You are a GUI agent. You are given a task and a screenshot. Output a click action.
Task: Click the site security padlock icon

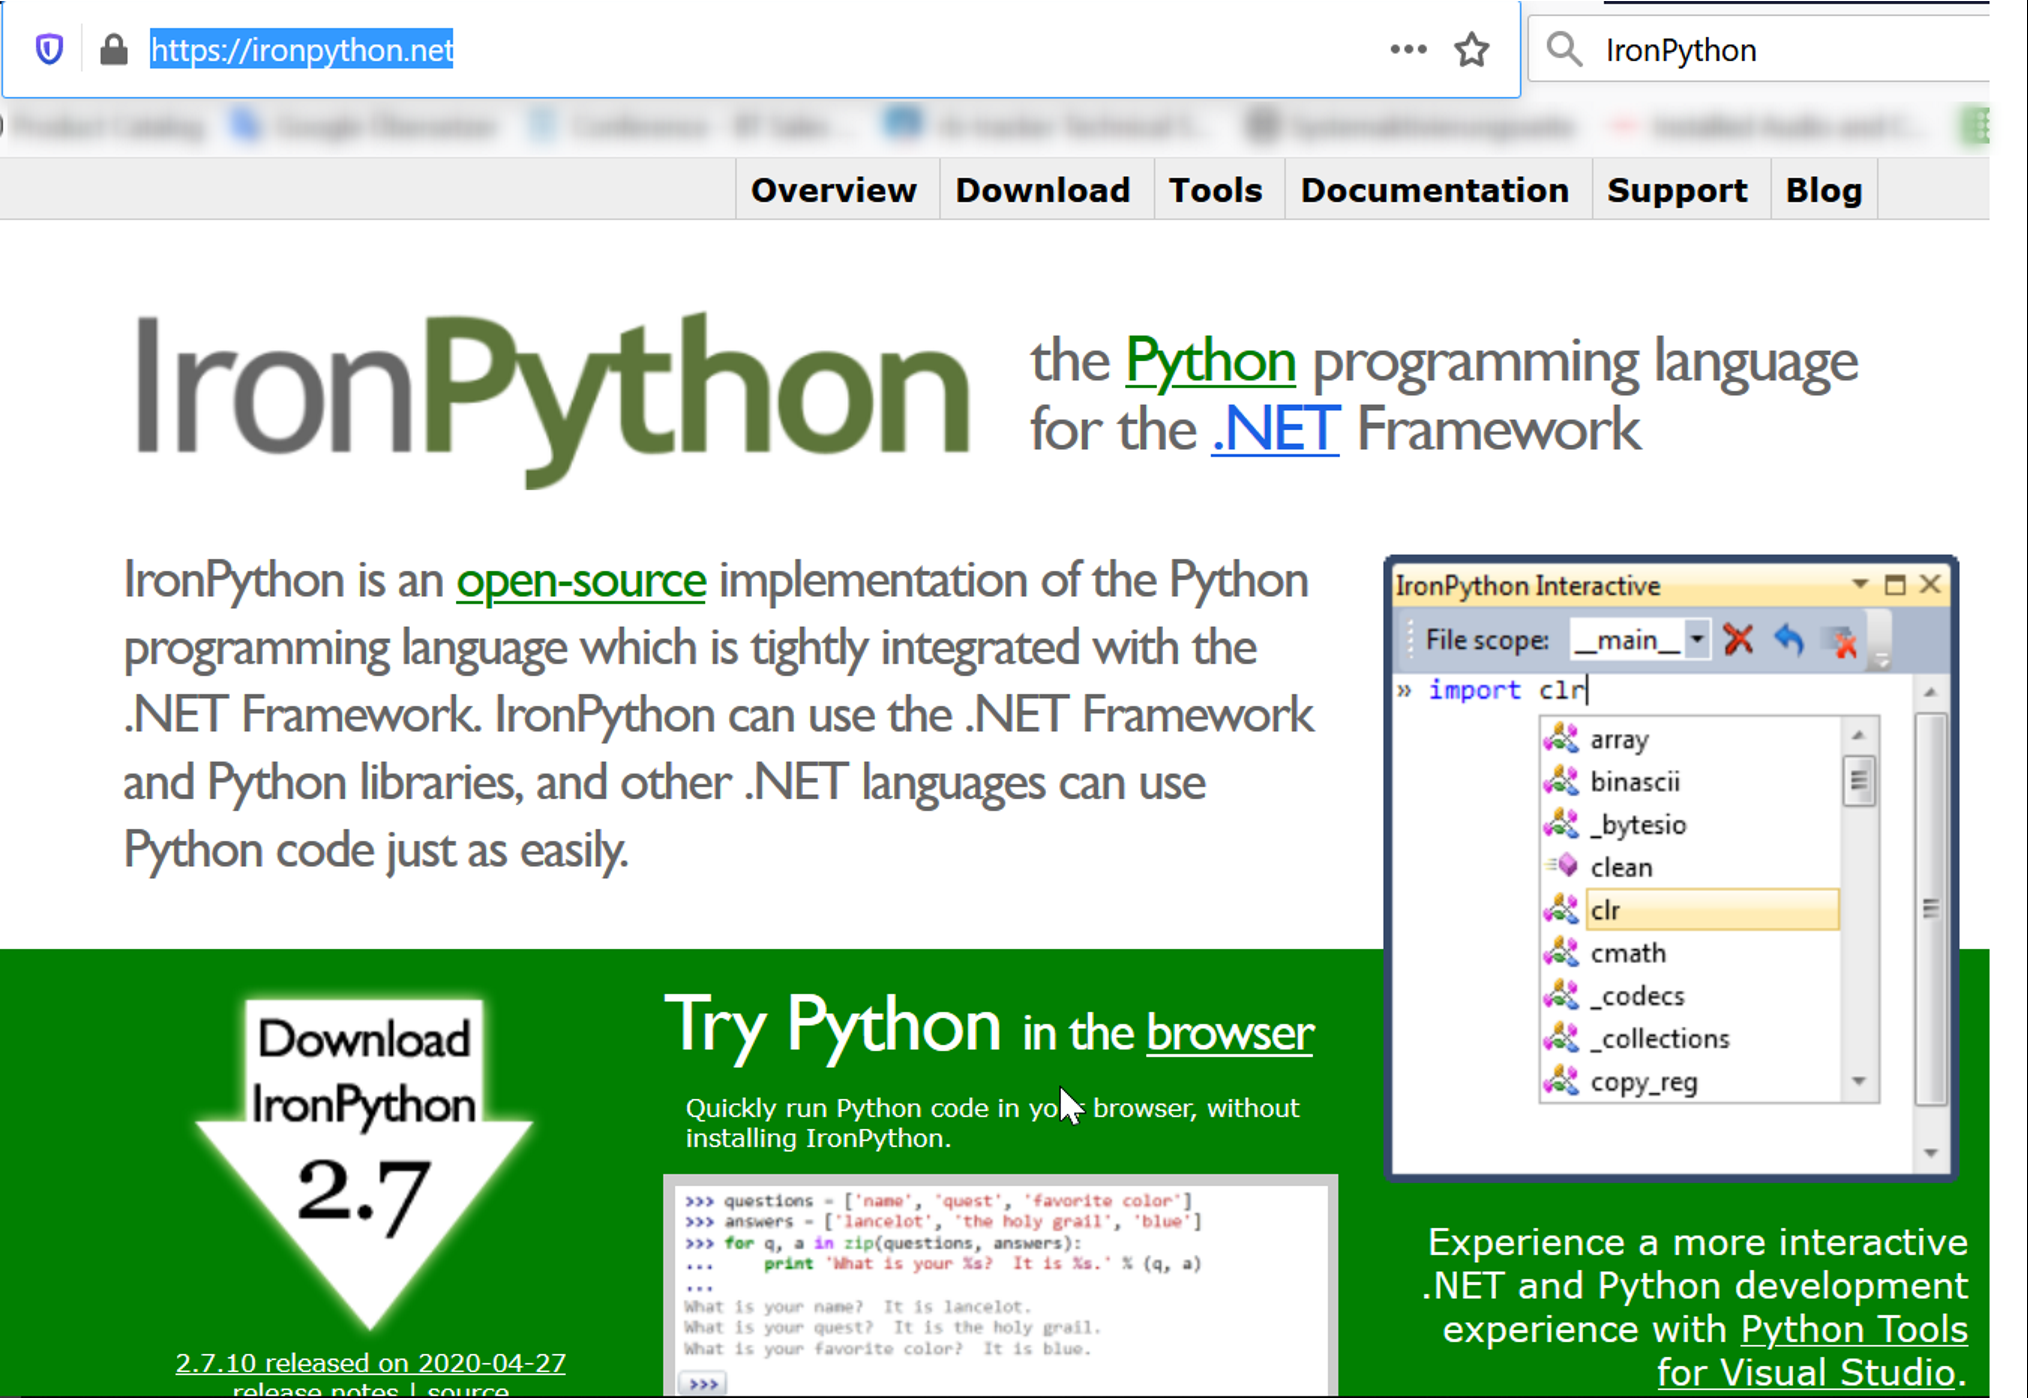[x=114, y=49]
